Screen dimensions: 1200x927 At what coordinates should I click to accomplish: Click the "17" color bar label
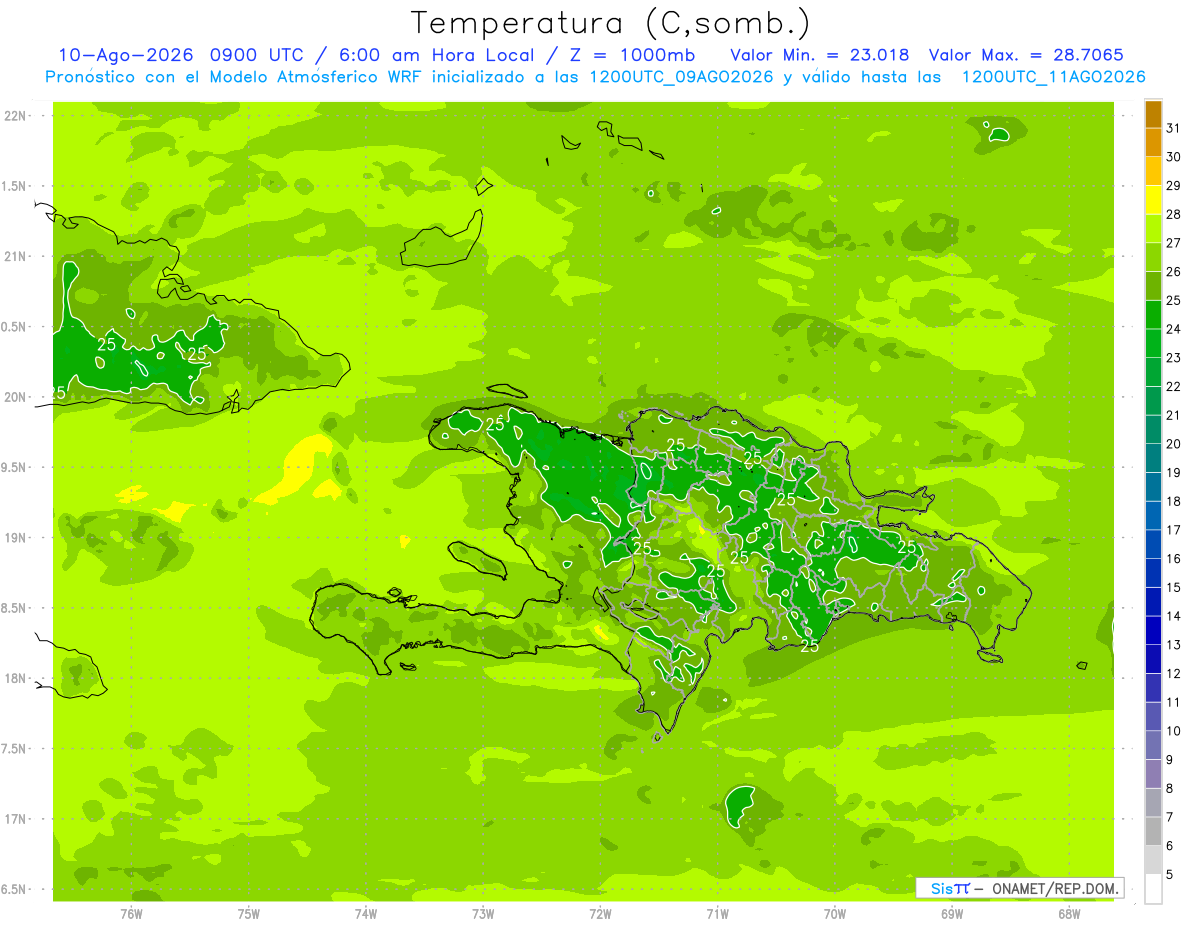pyautogui.click(x=1174, y=530)
